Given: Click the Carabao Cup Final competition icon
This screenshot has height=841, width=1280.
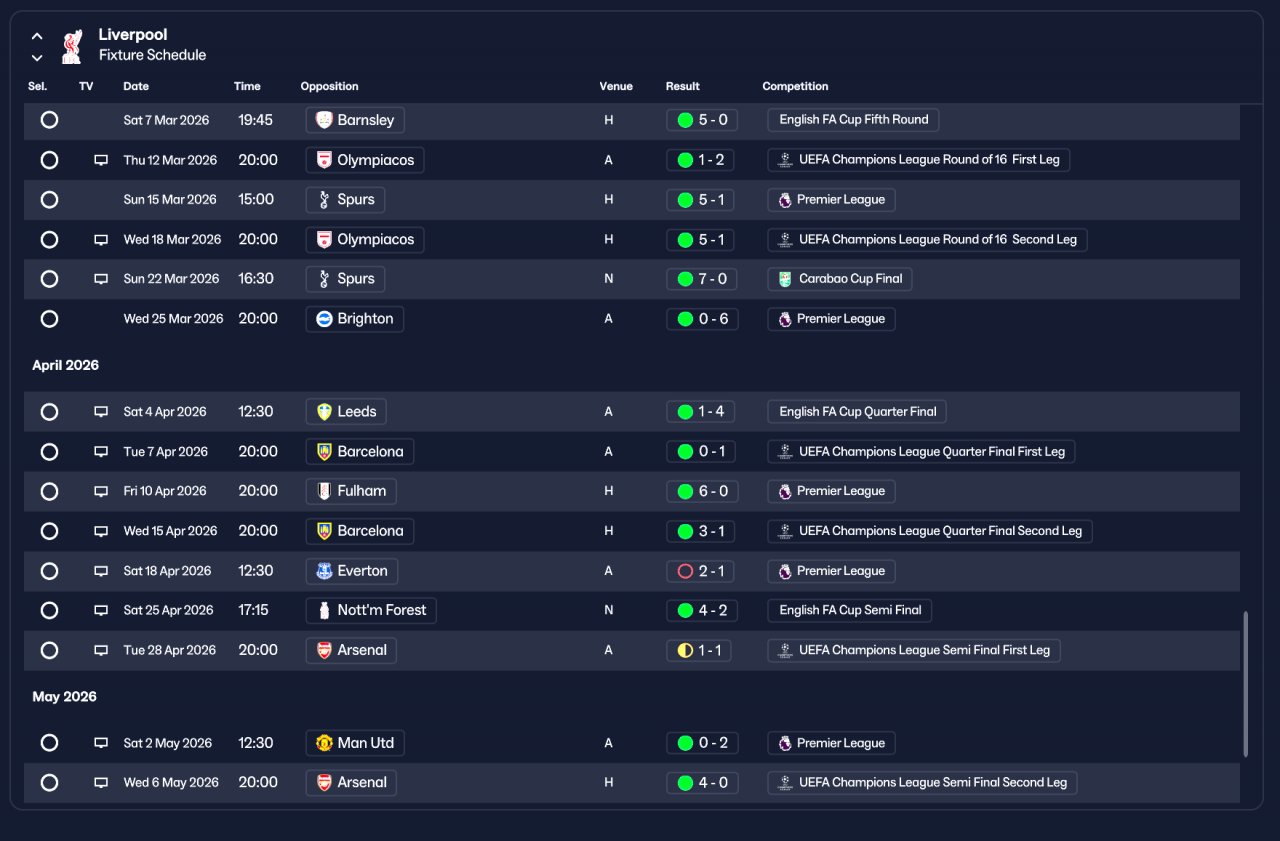Looking at the screenshot, I should tap(785, 279).
